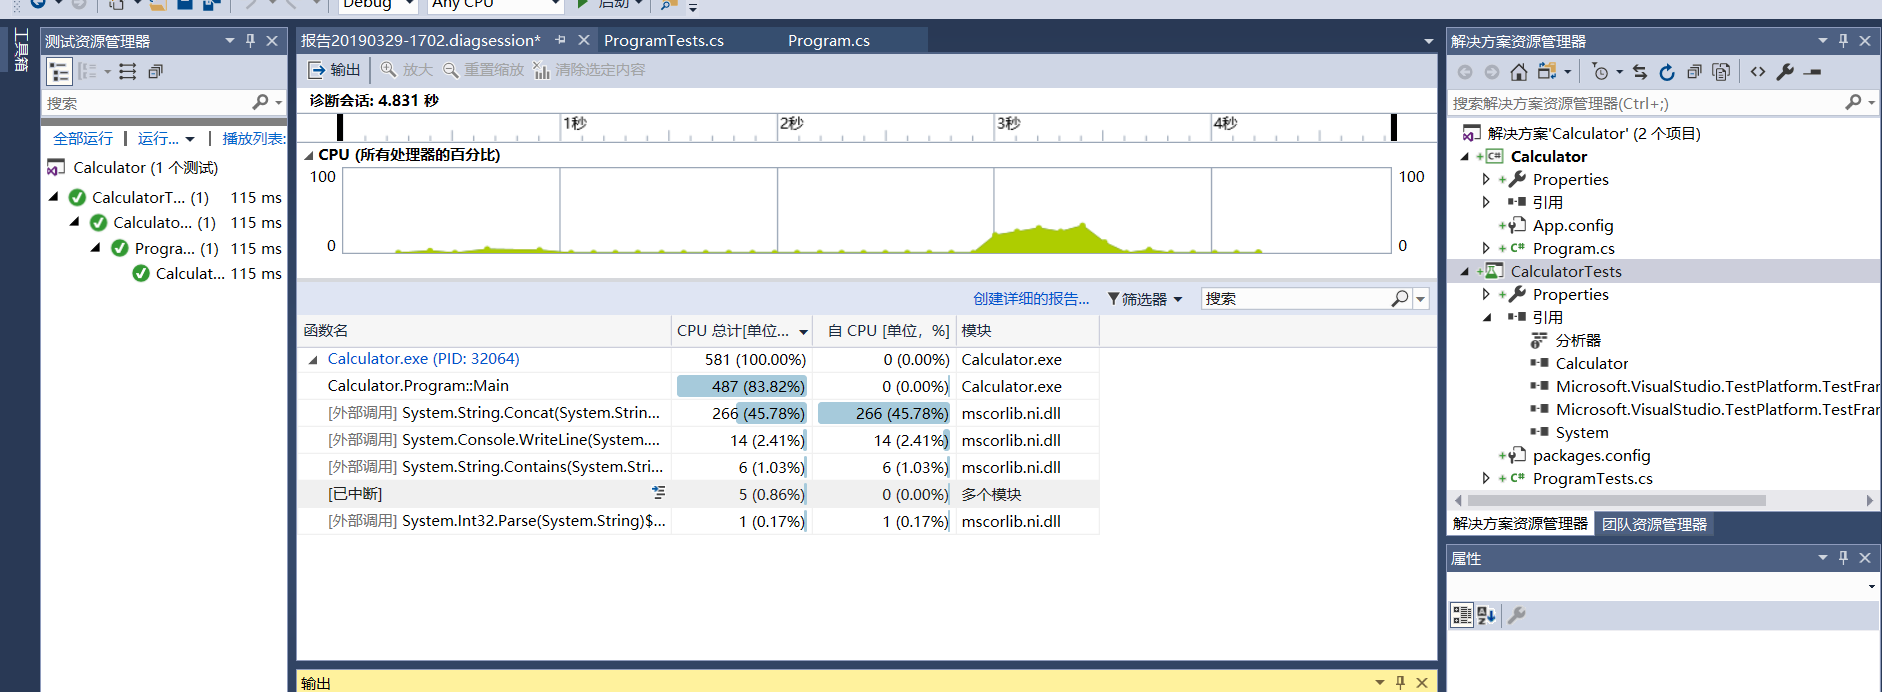Image resolution: width=1882 pixels, height=692 pixels.
Task: Collapse the CPU graph section triangle
Action: 309,155
